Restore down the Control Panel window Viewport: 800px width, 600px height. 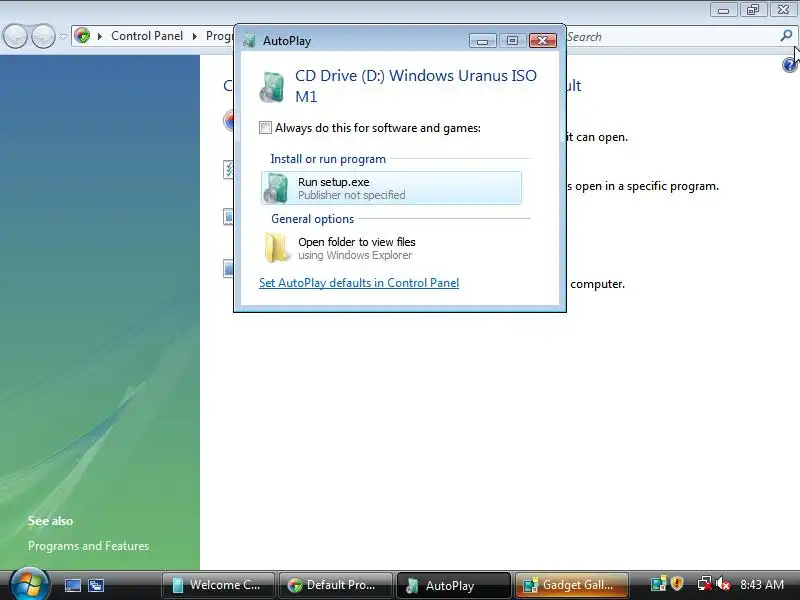coord(753,10)
